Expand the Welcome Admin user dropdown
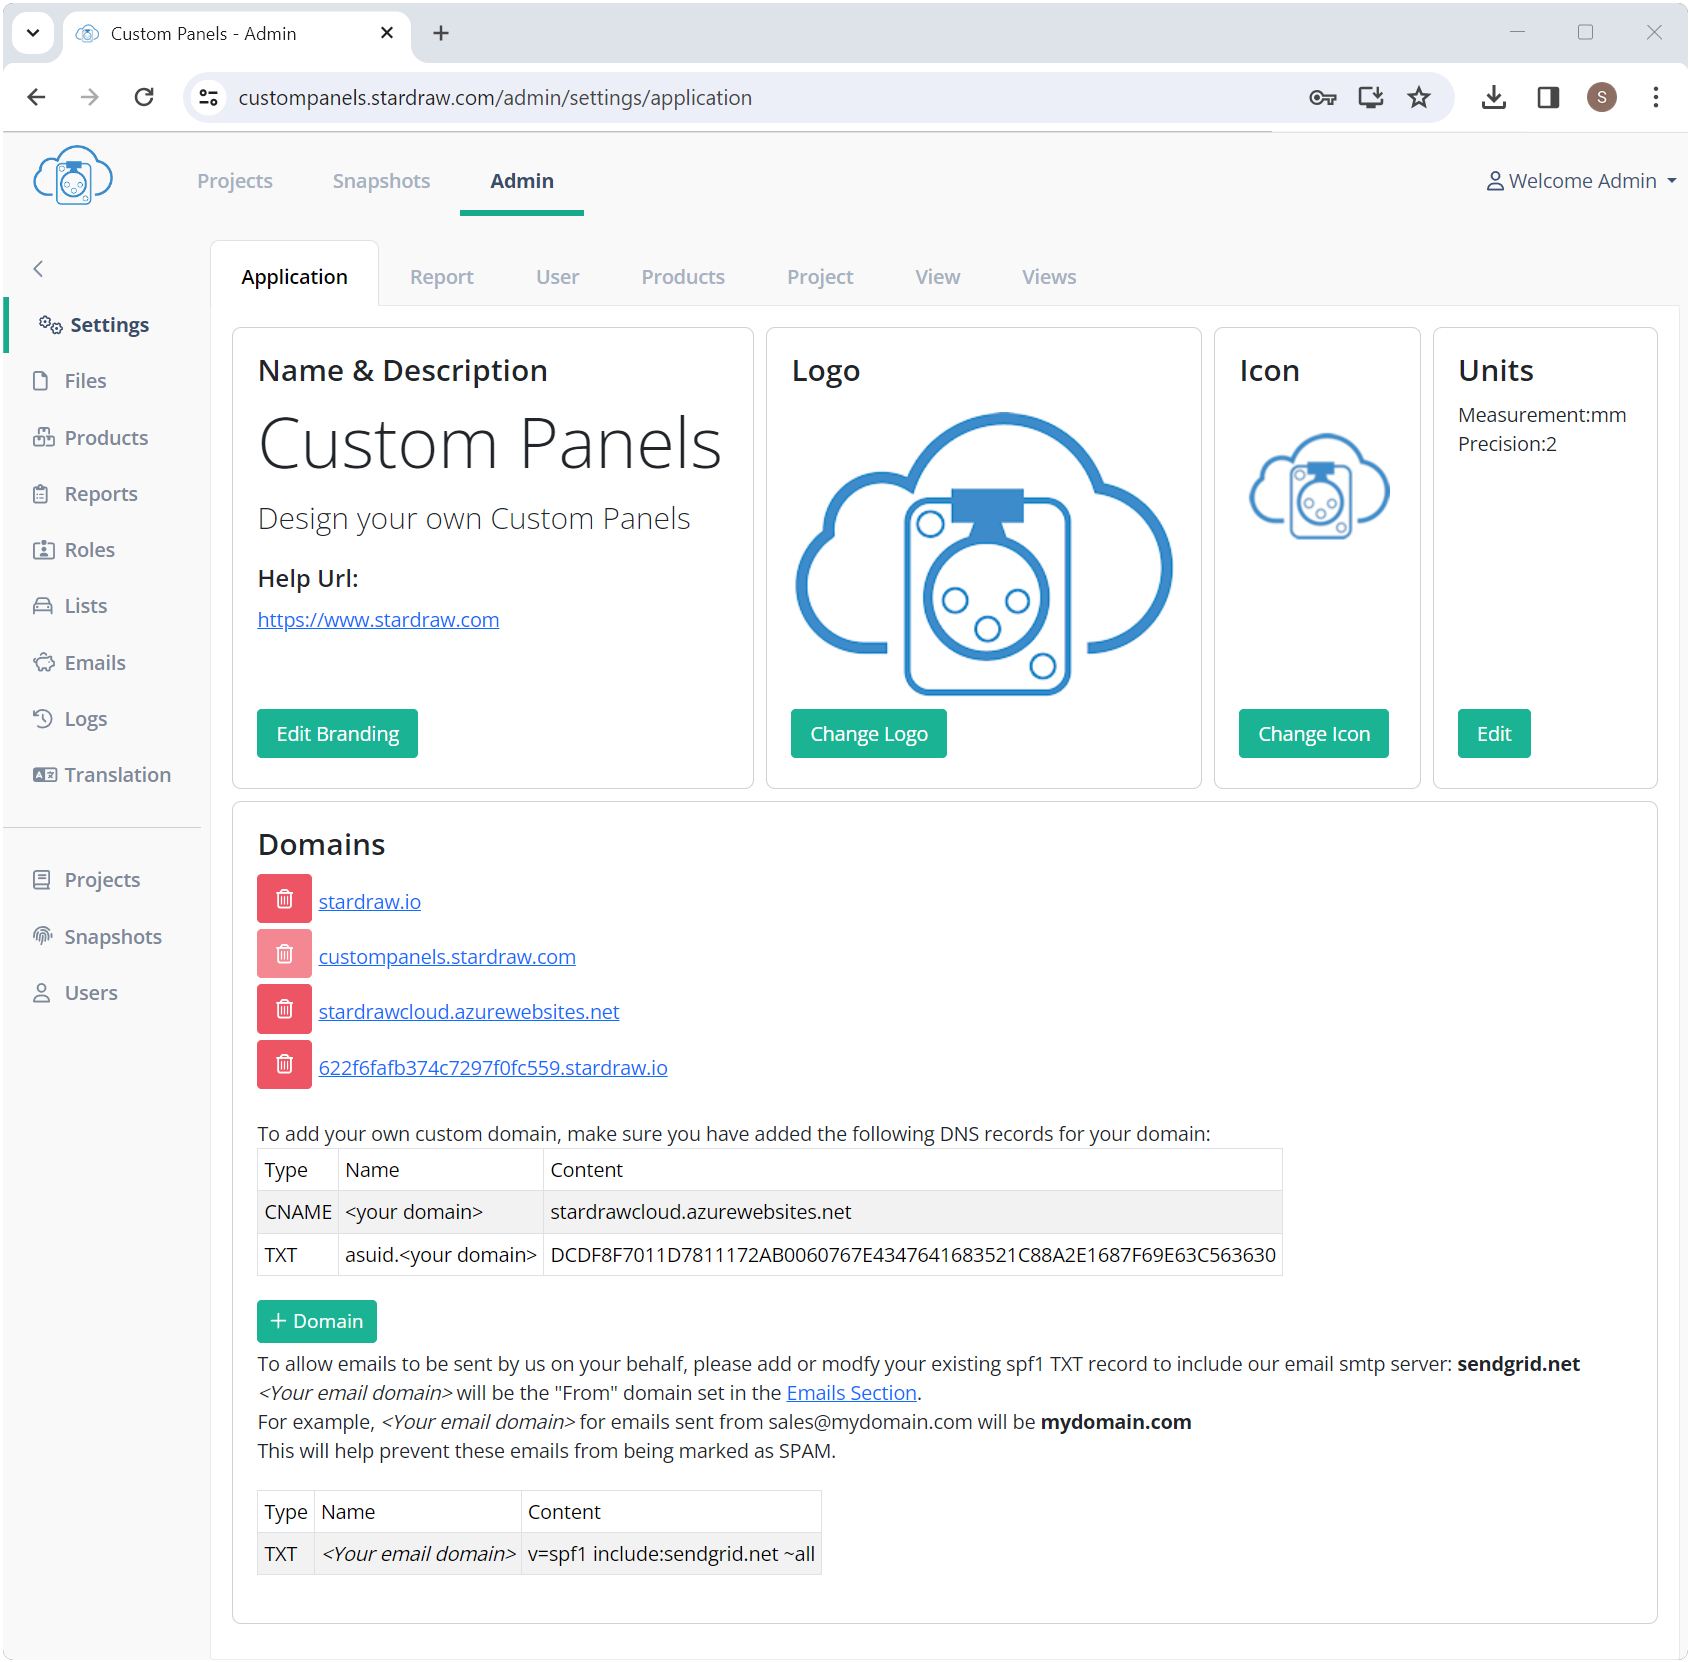 point(1581,181)
